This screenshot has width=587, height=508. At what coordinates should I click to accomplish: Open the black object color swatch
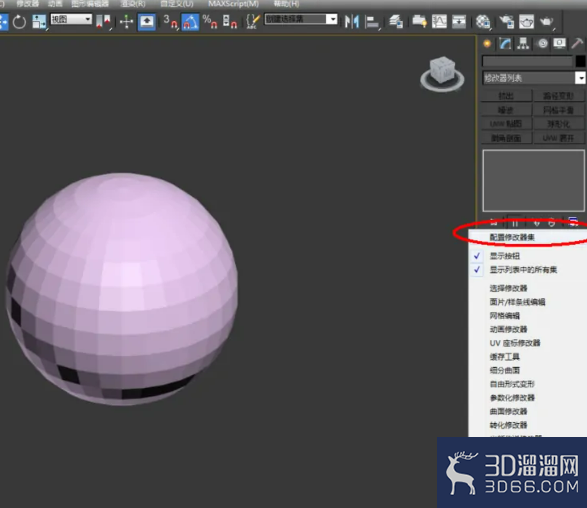[580, 61]
